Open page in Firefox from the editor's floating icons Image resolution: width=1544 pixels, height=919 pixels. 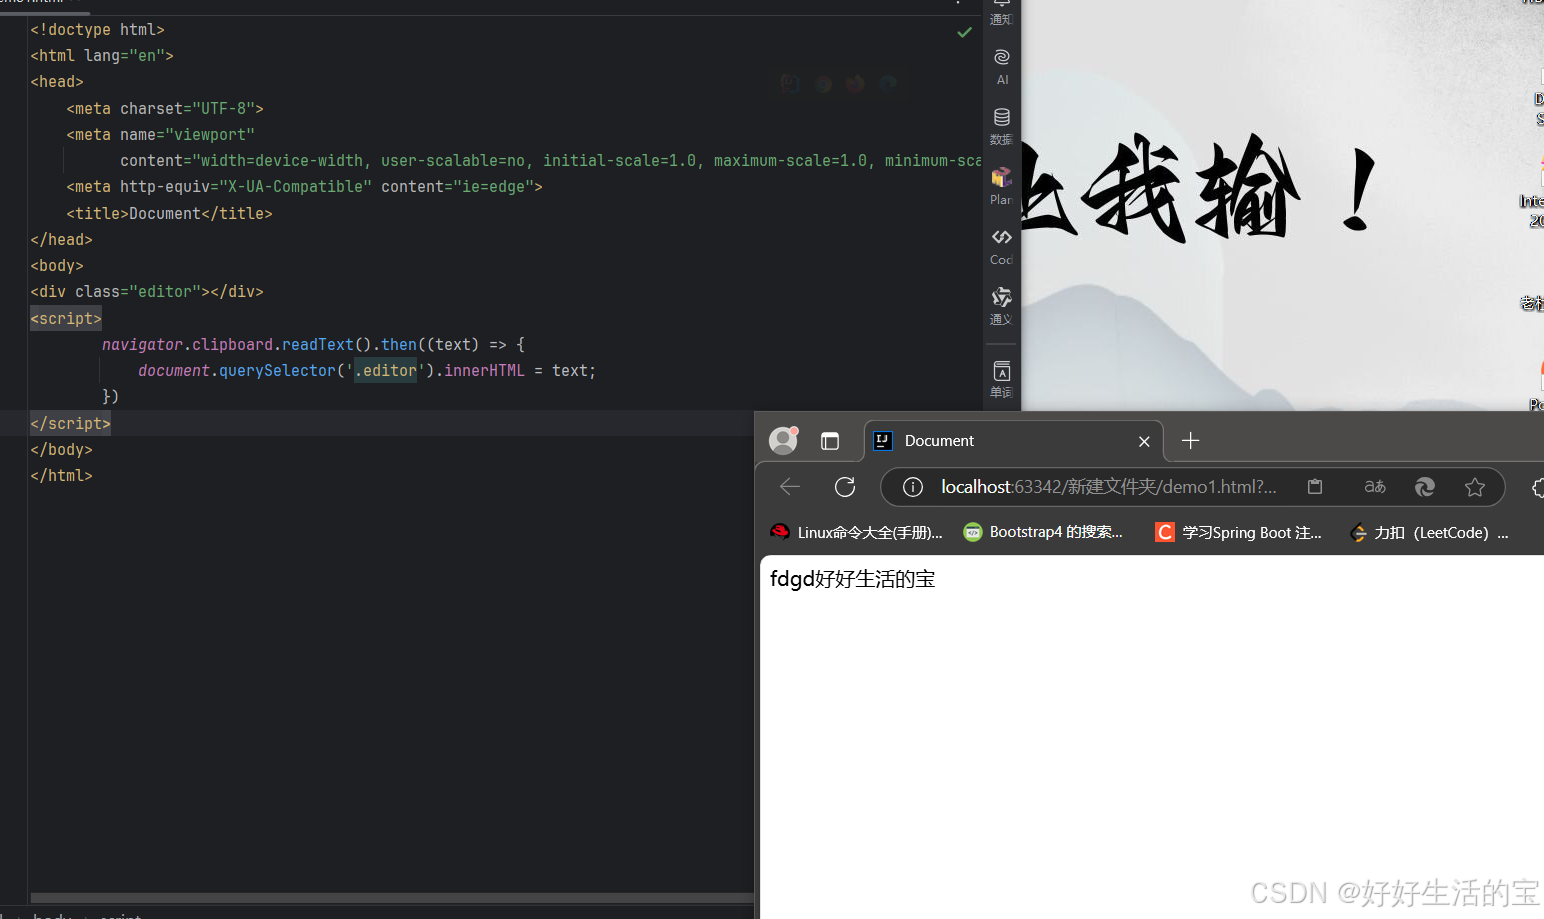pyautogui.click(x=855, y=84)
